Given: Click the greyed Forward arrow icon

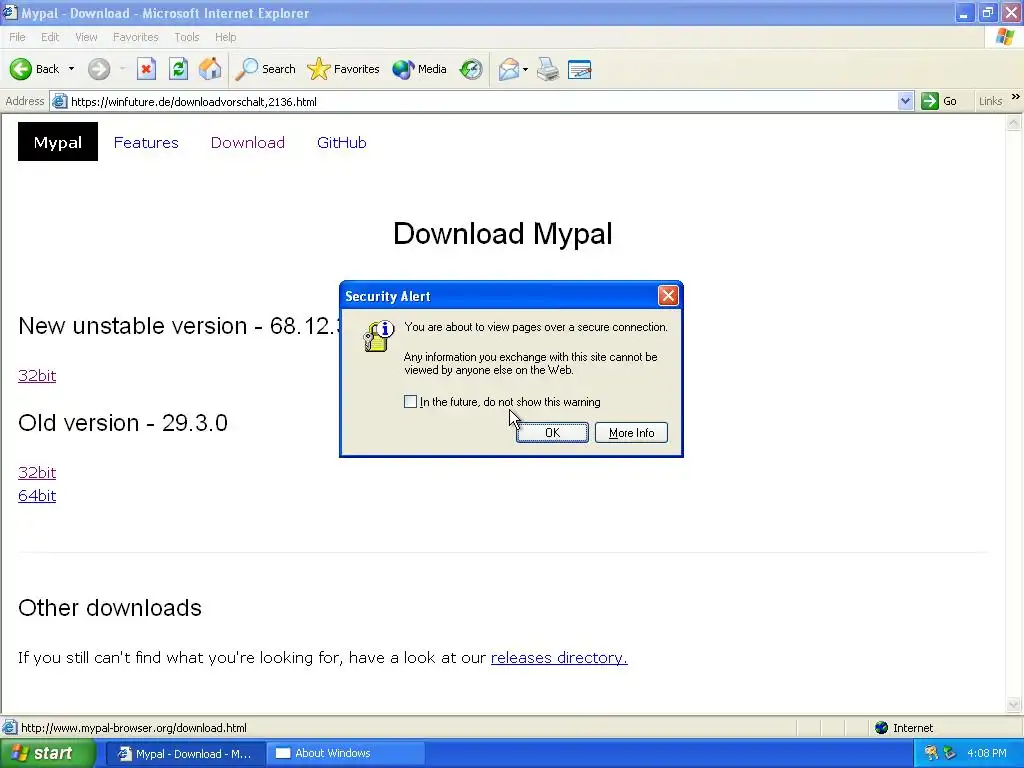Looking at the screenshot, I should (99, 69).
